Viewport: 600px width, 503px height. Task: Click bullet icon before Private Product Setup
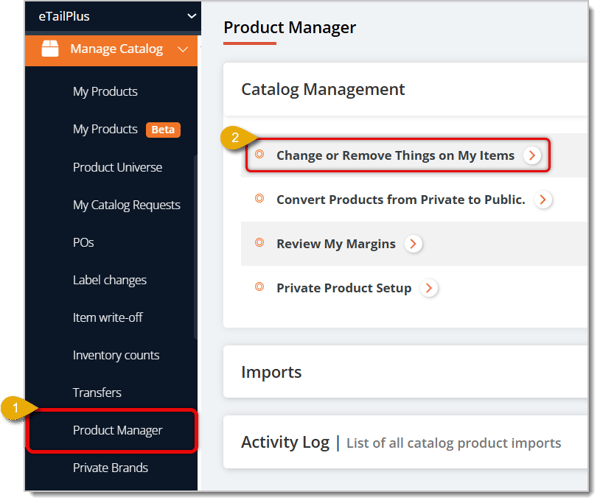[260, 287]
